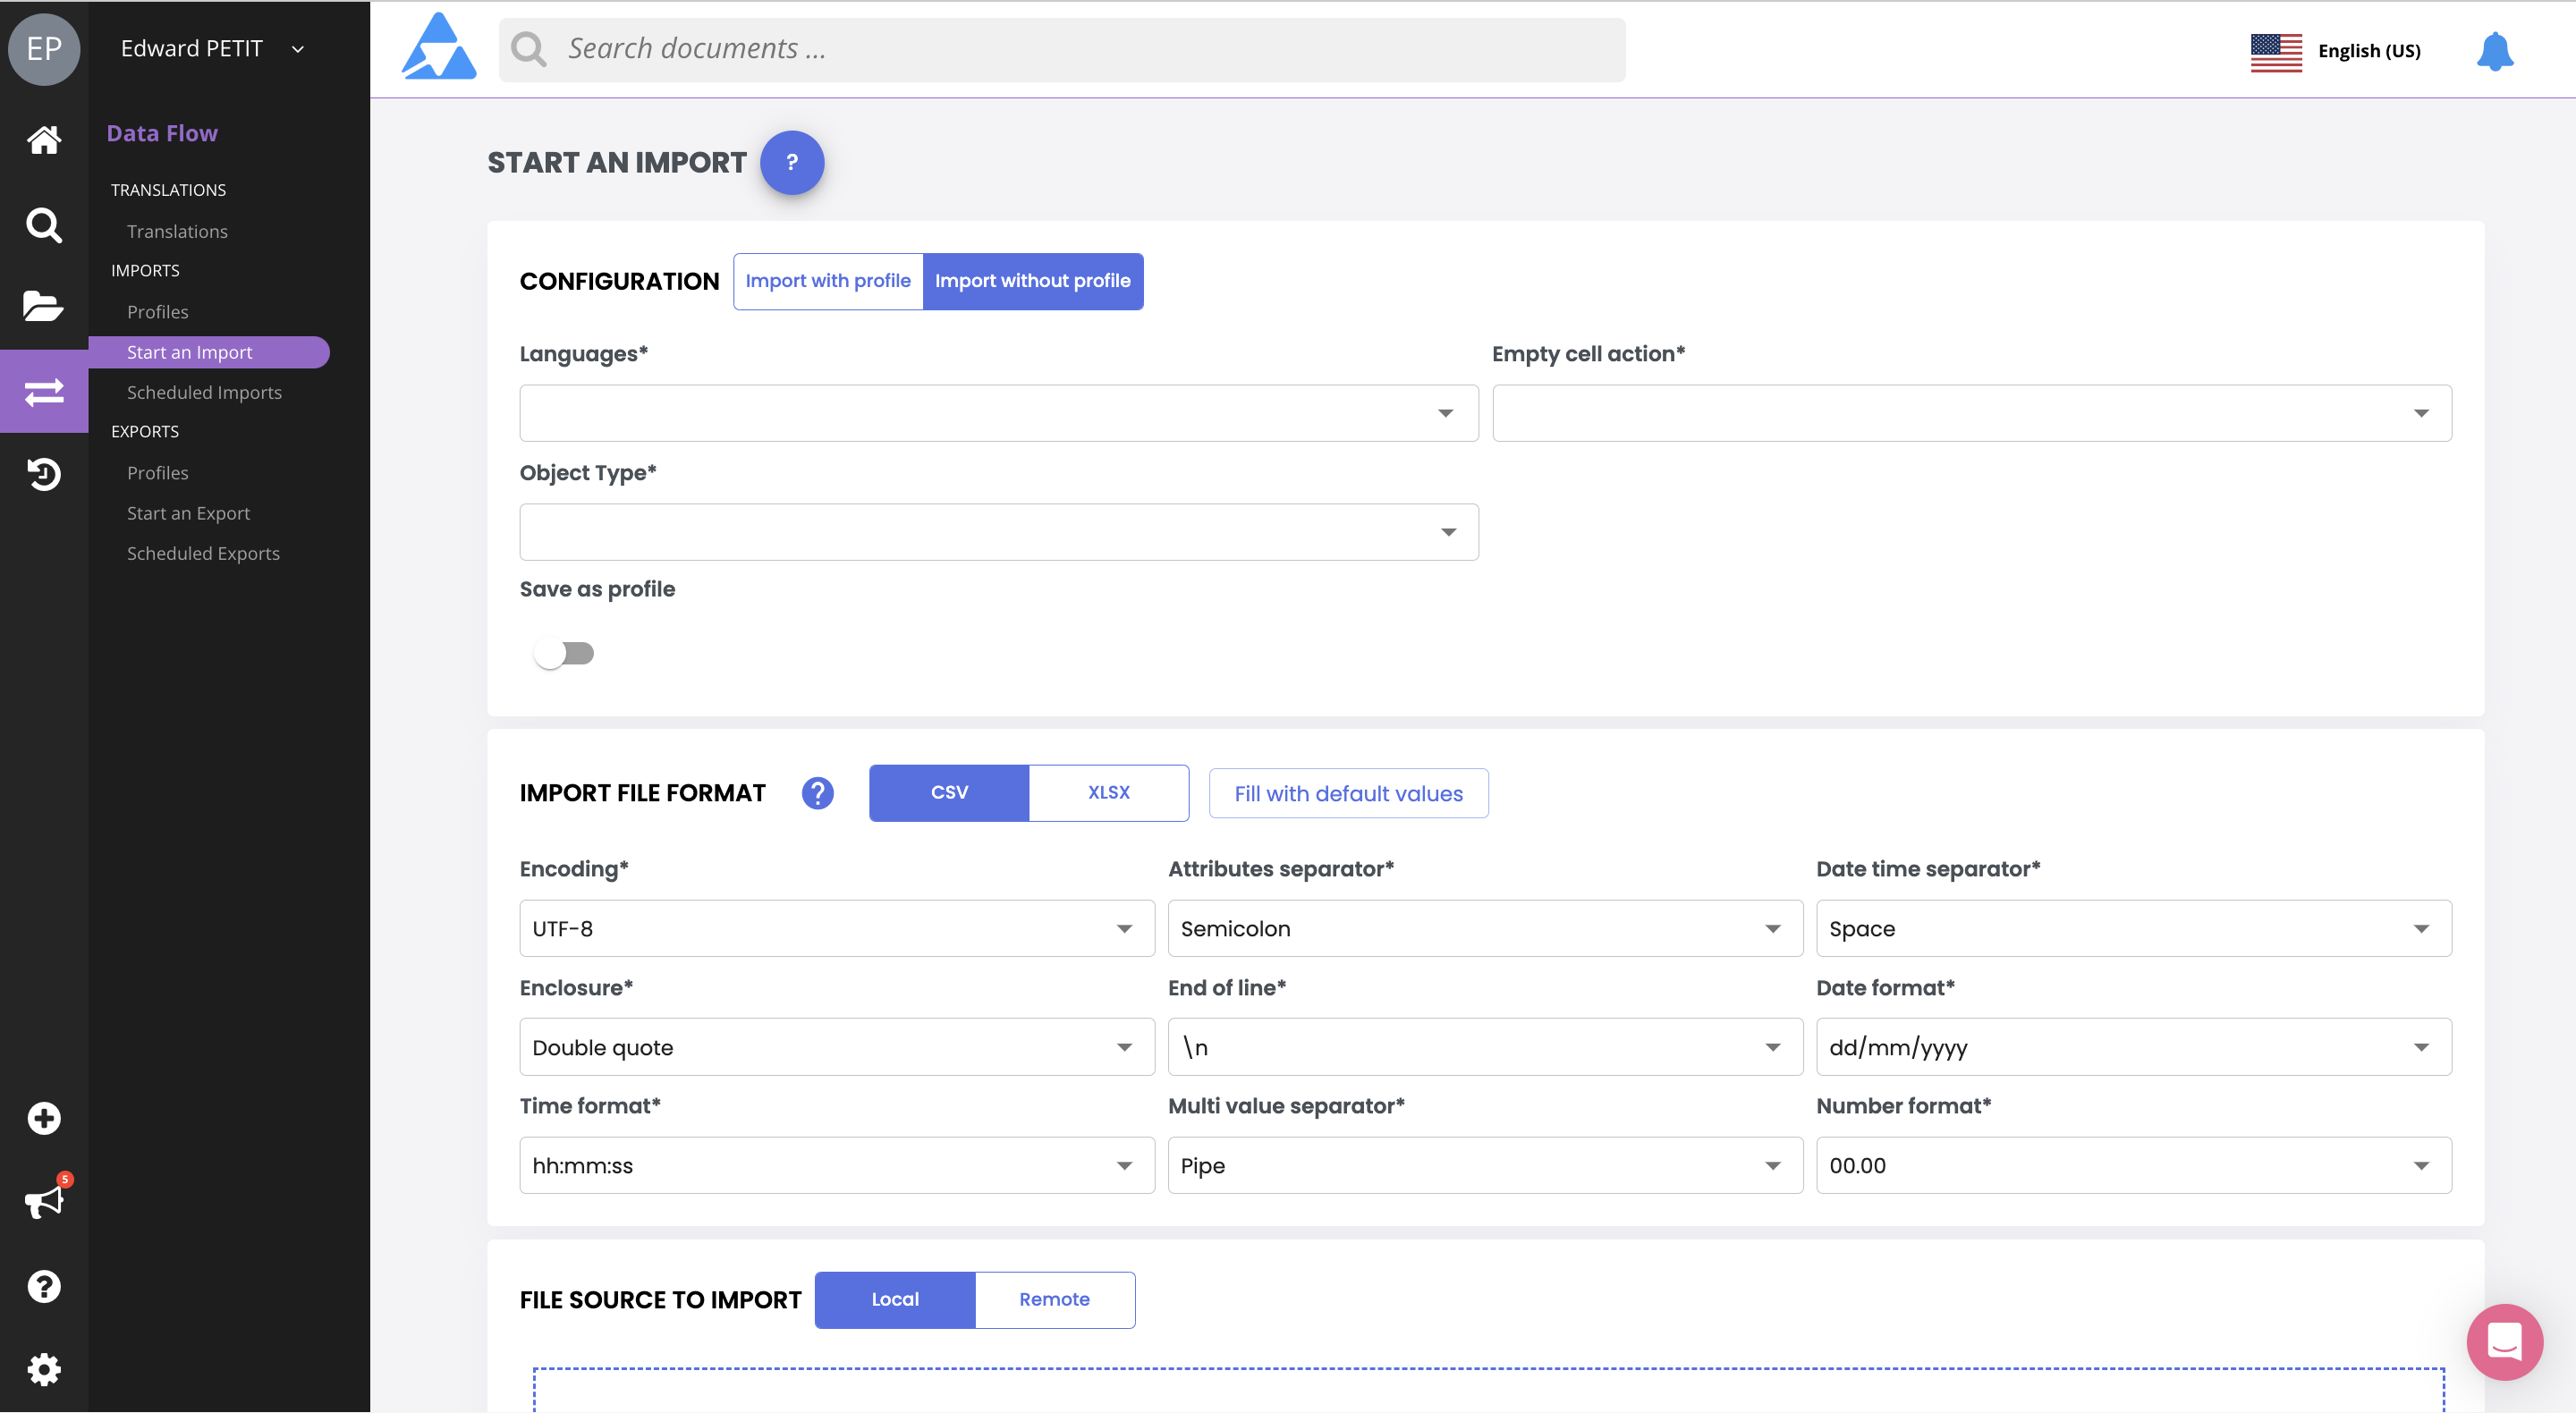This screenshot has width=2576, height=1413.
Task: Click the Data Flow heading
Action: 162,133
